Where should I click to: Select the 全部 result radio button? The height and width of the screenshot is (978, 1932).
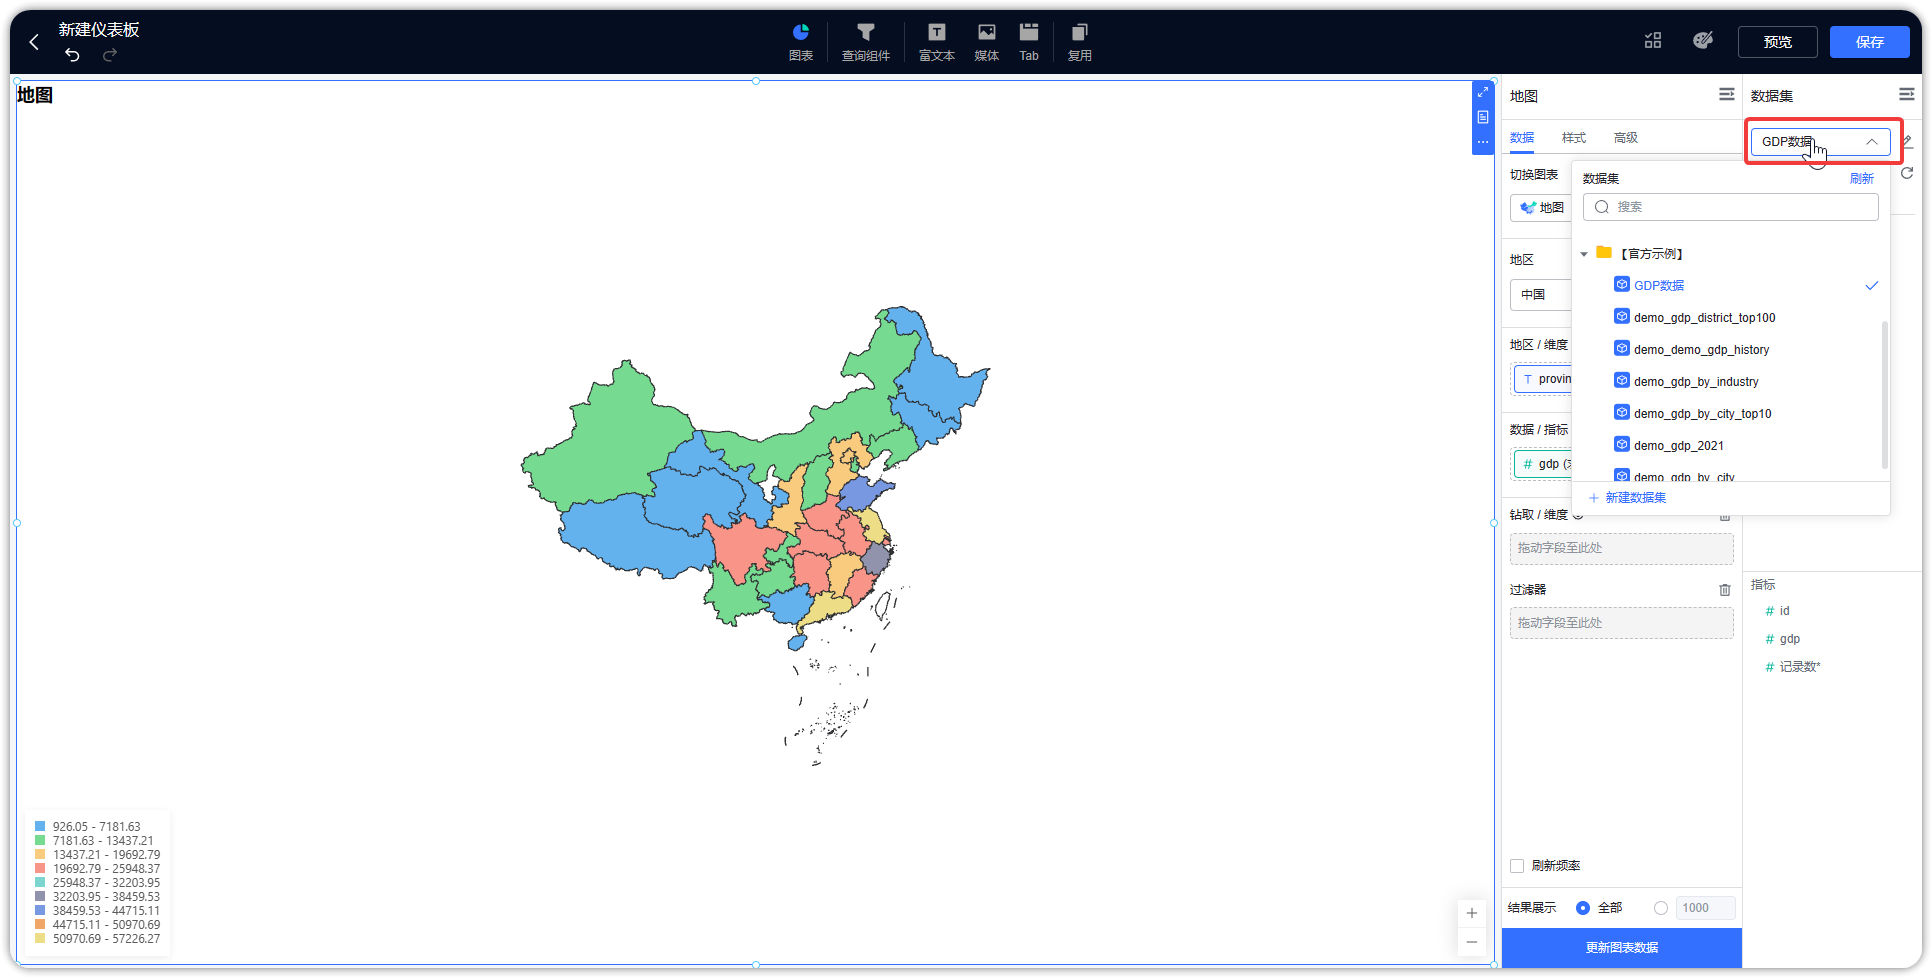(1583, 908)
